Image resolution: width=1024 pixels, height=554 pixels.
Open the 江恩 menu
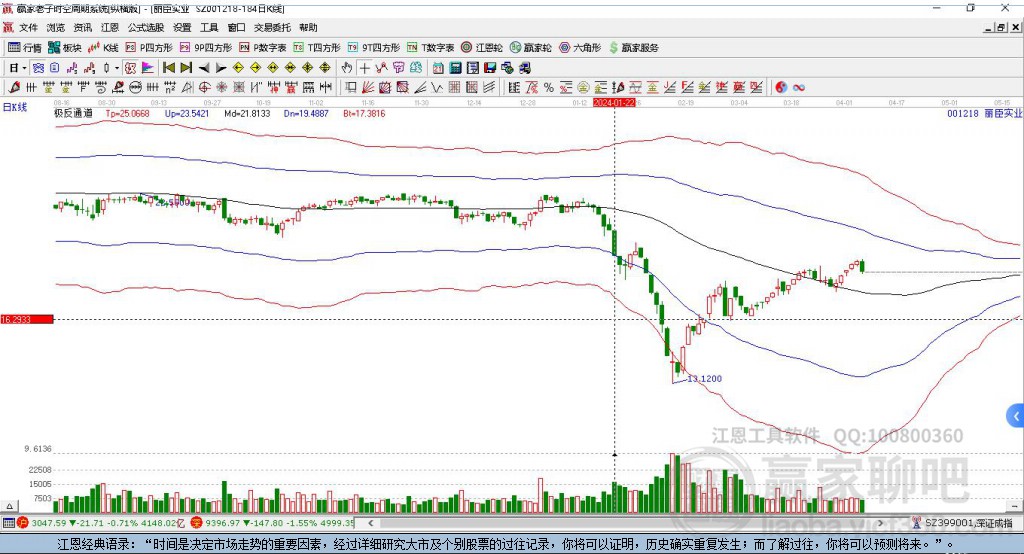tap(110, 27)
